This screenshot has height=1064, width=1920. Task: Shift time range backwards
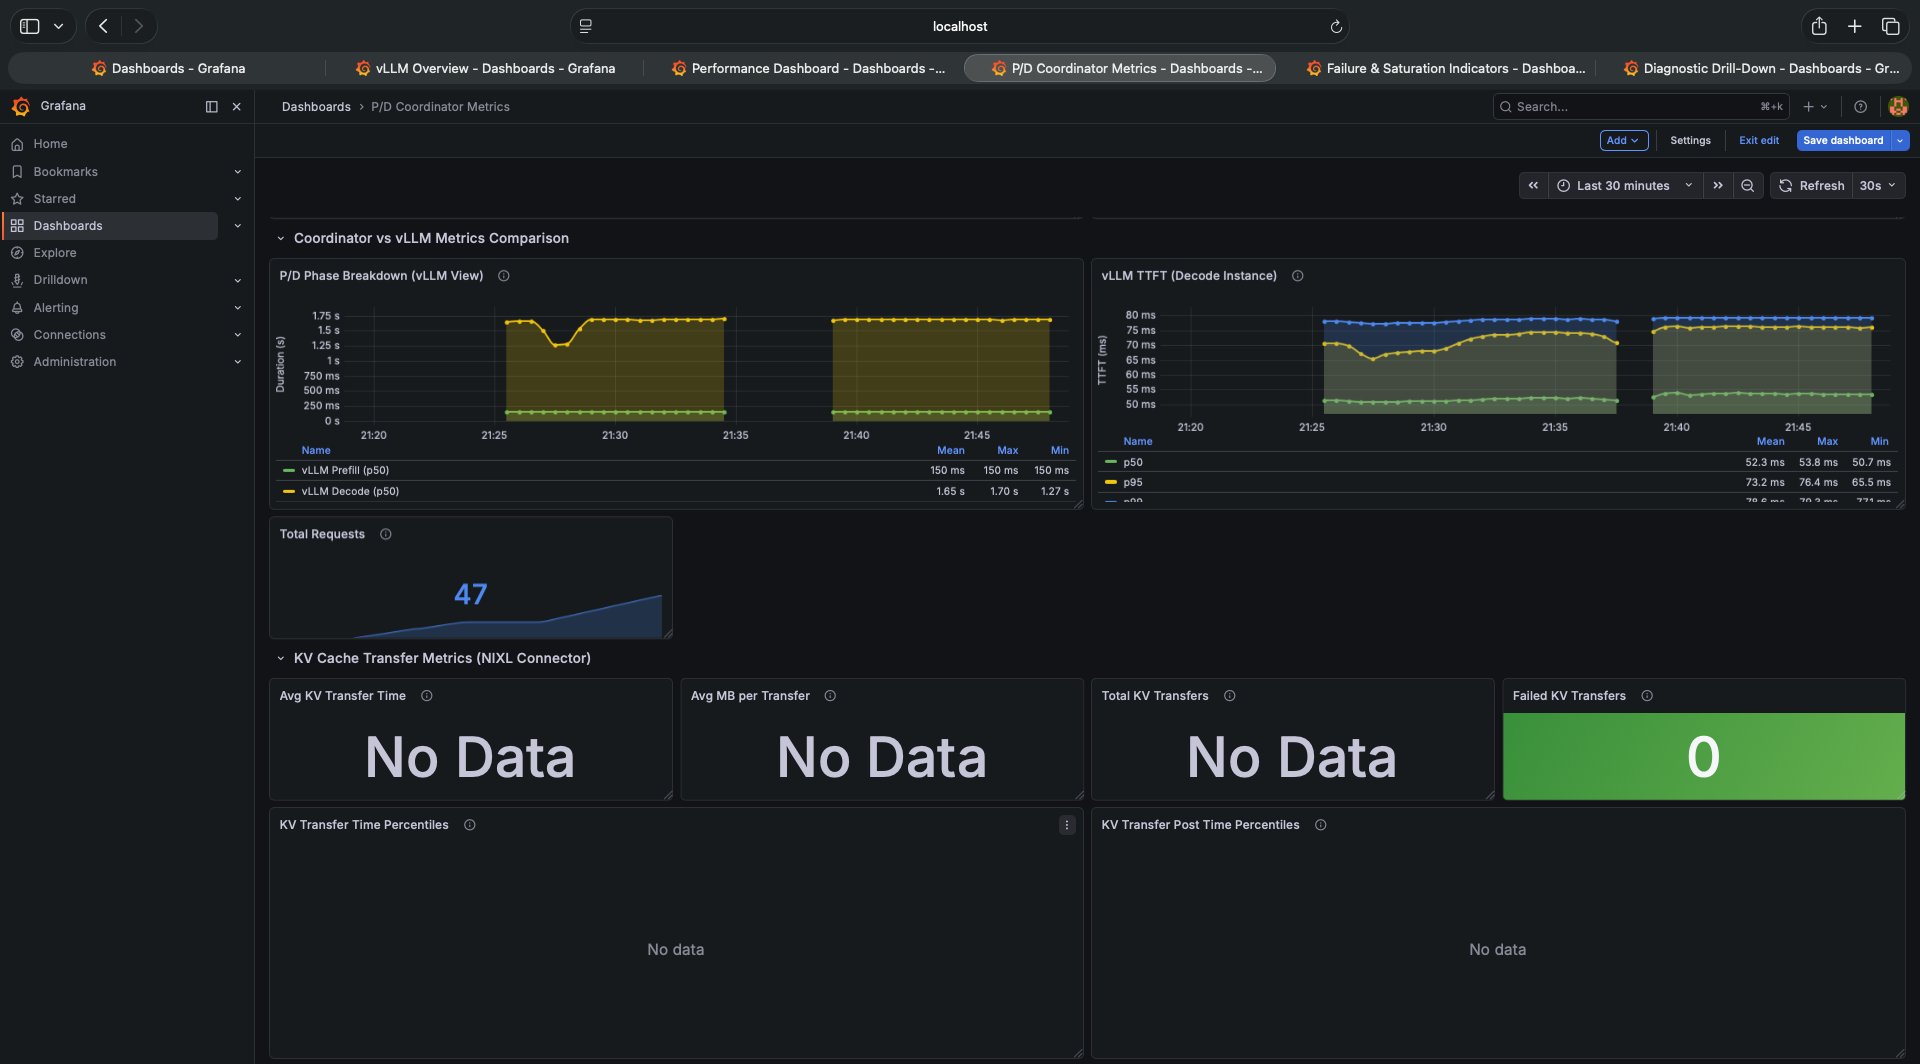[x=1533, y=186]
